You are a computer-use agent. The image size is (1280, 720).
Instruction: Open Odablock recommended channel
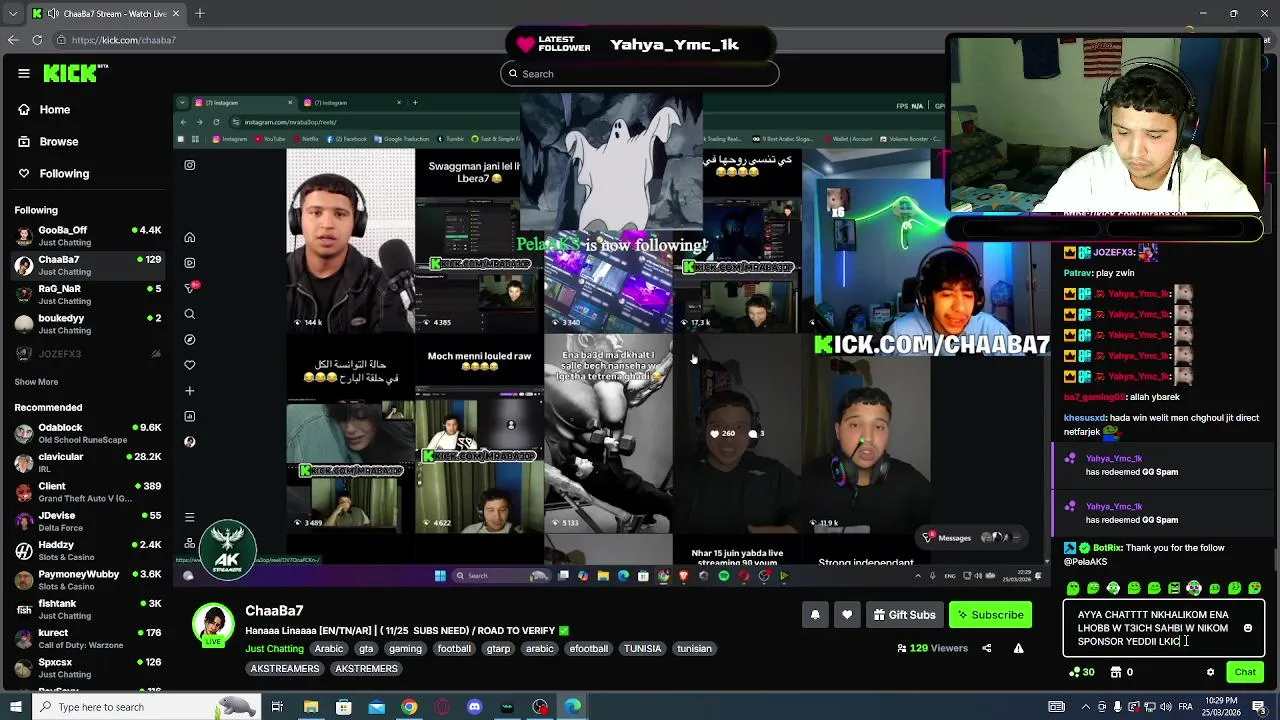point(88,433)
